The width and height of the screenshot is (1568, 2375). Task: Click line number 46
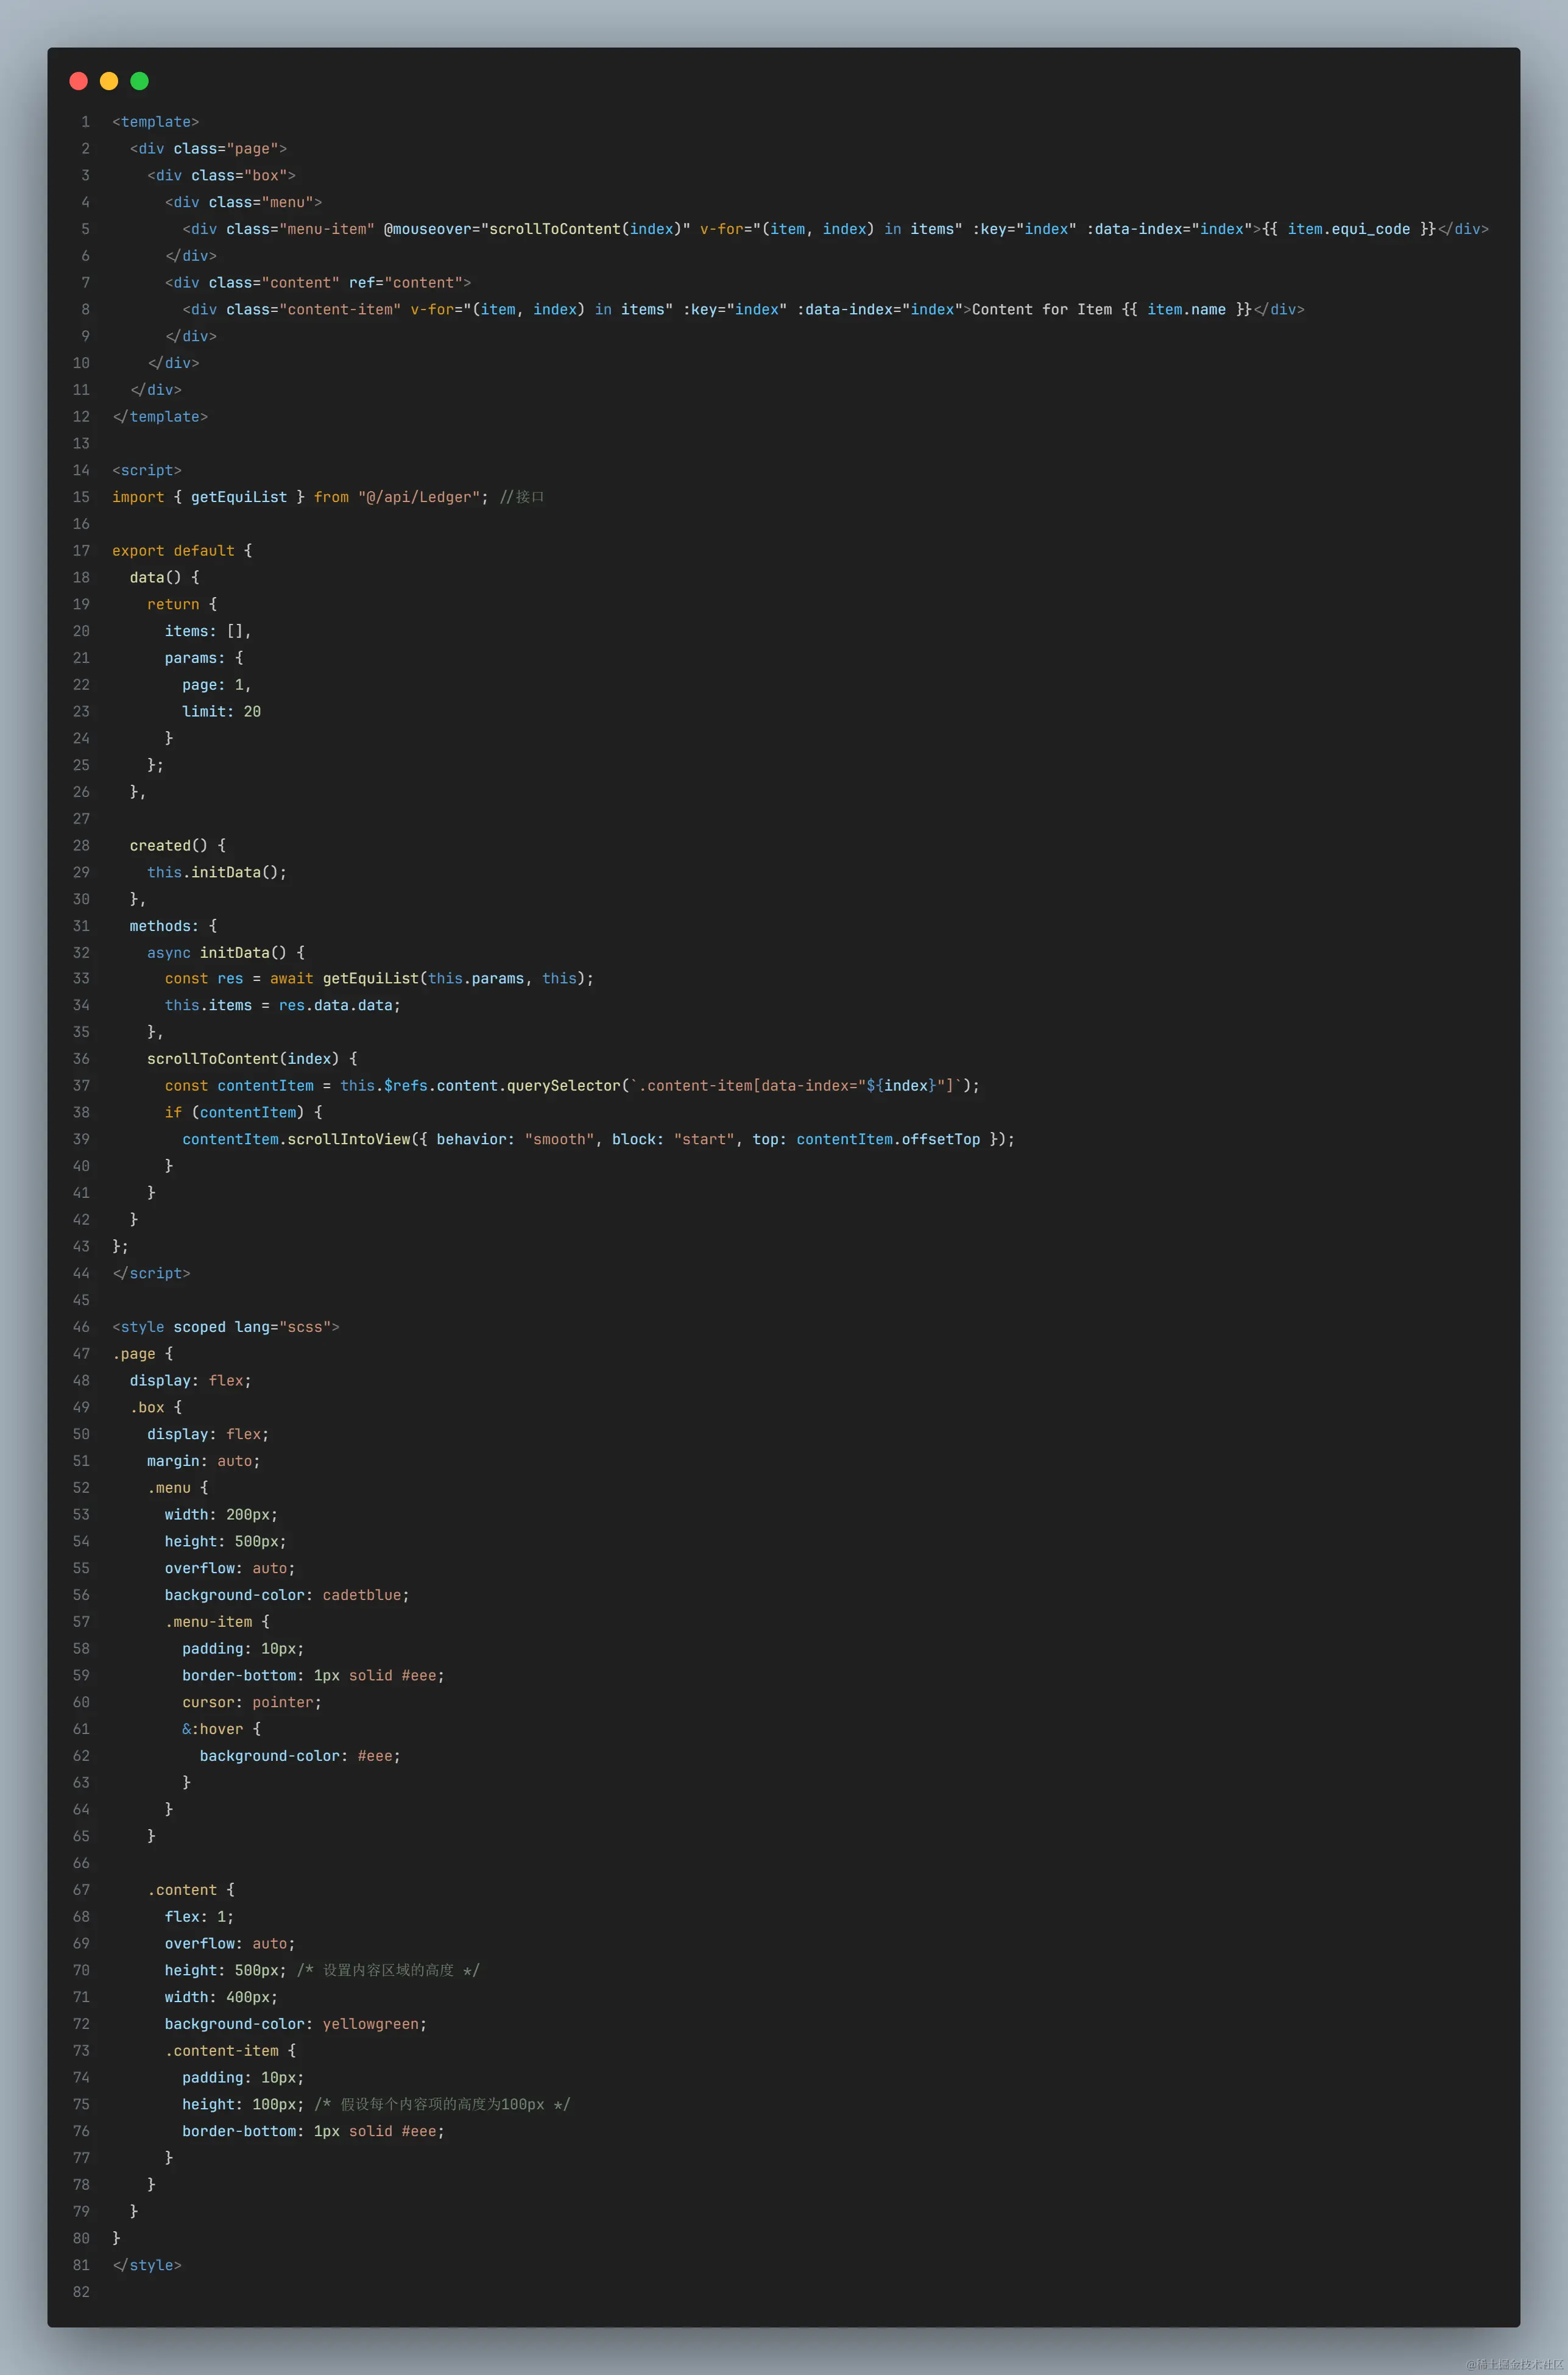pos(81,1327)
